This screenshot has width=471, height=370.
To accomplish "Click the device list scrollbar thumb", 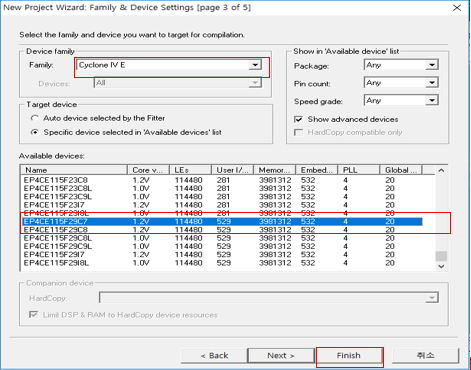I will click(x=441, y=256).
